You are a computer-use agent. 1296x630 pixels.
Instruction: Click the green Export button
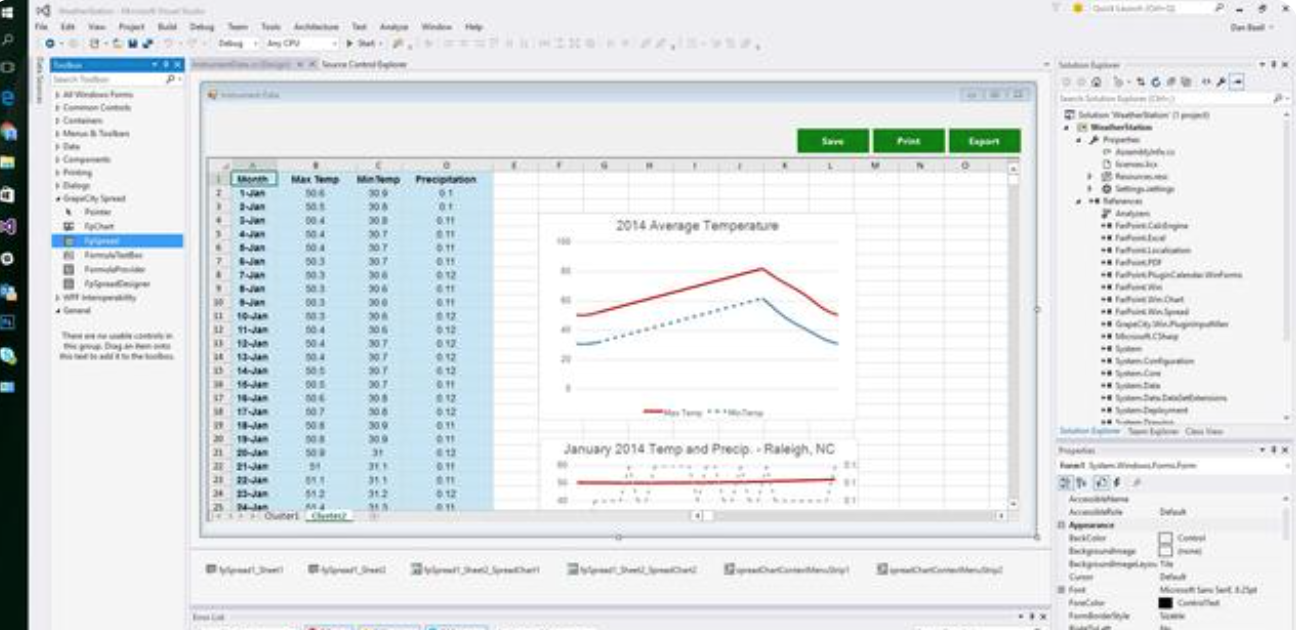[984, 141]
